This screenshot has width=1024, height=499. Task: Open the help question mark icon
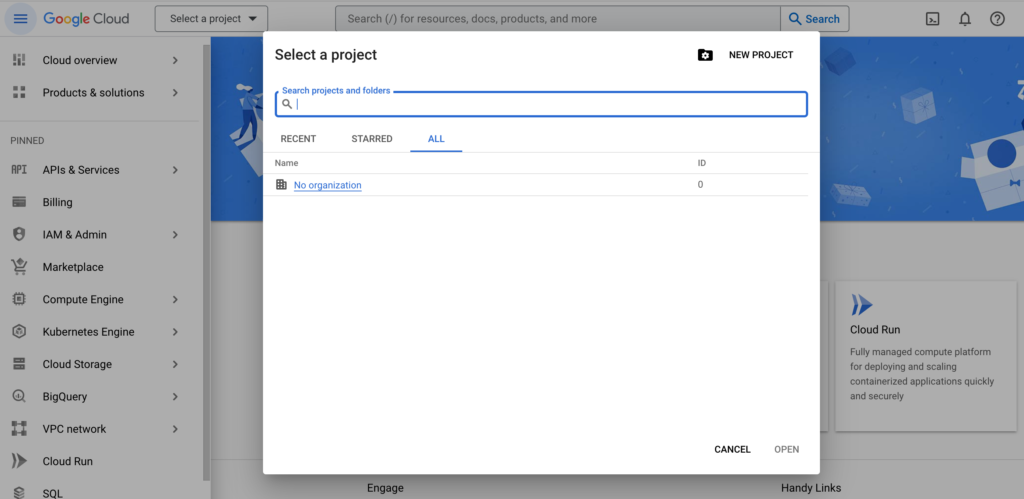click(x=997, y=19)
